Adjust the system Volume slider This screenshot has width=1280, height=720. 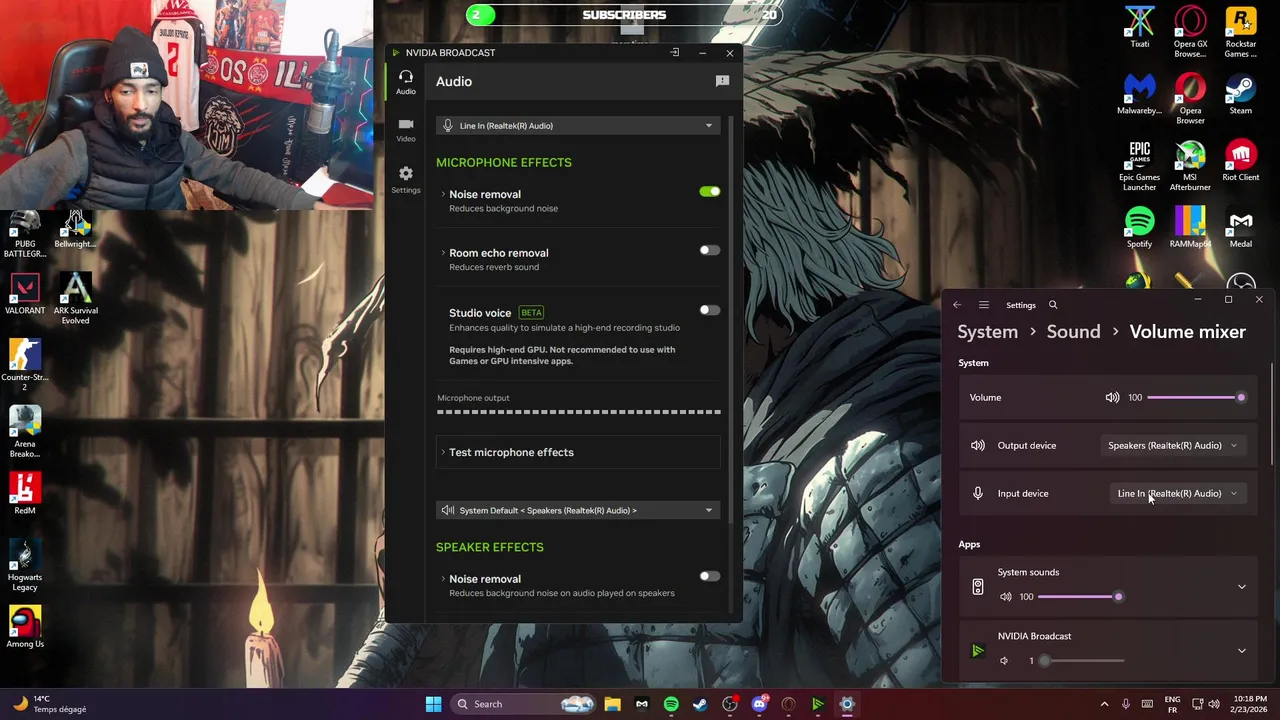[1195, 398]
